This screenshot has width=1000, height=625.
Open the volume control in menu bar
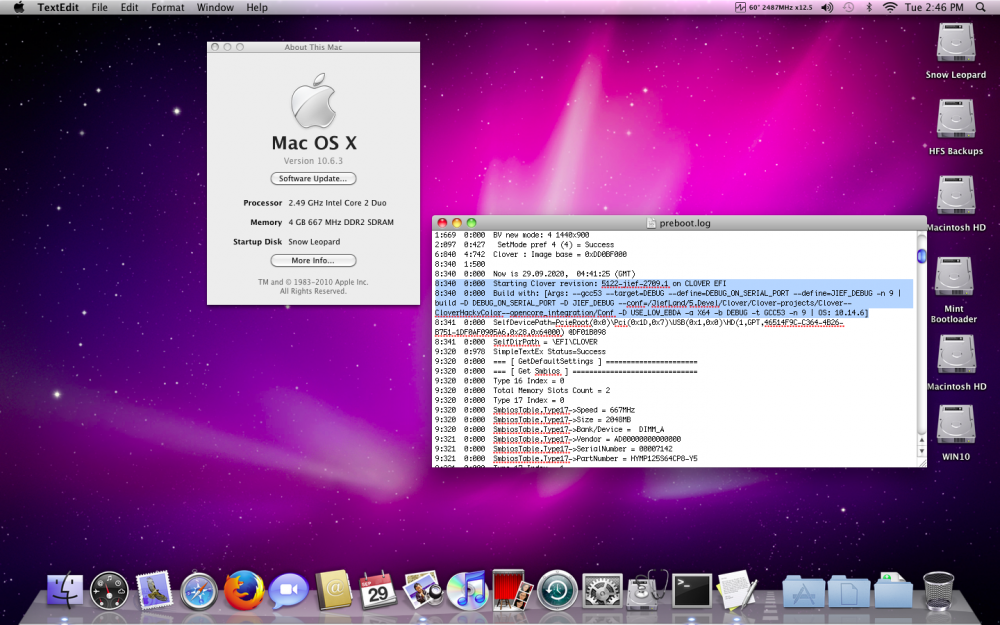[827, 8]
